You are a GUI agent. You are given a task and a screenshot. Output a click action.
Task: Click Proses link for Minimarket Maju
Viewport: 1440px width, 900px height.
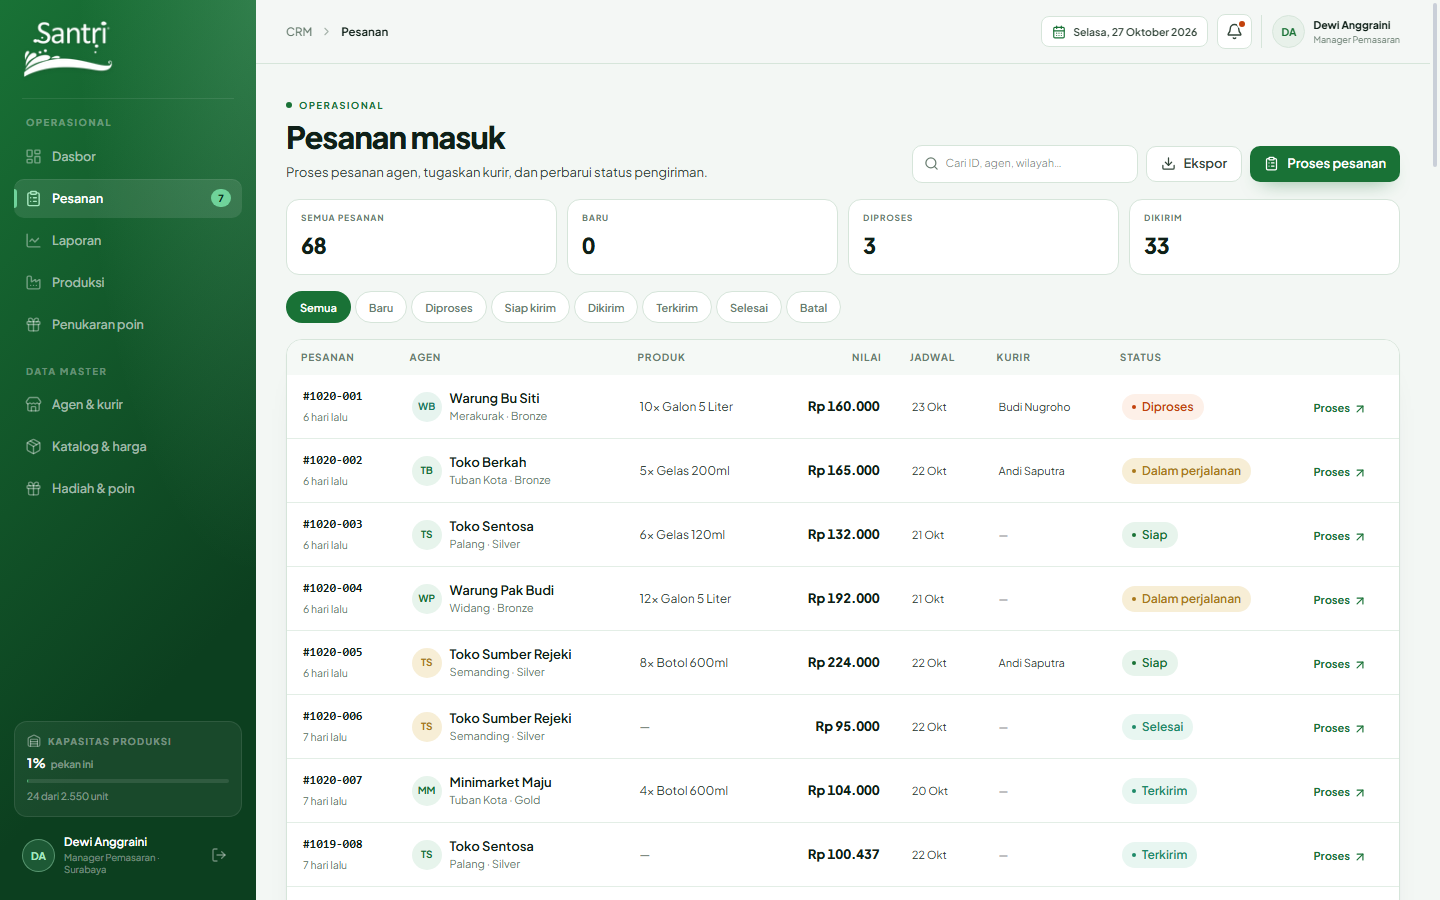[1339, 792]
